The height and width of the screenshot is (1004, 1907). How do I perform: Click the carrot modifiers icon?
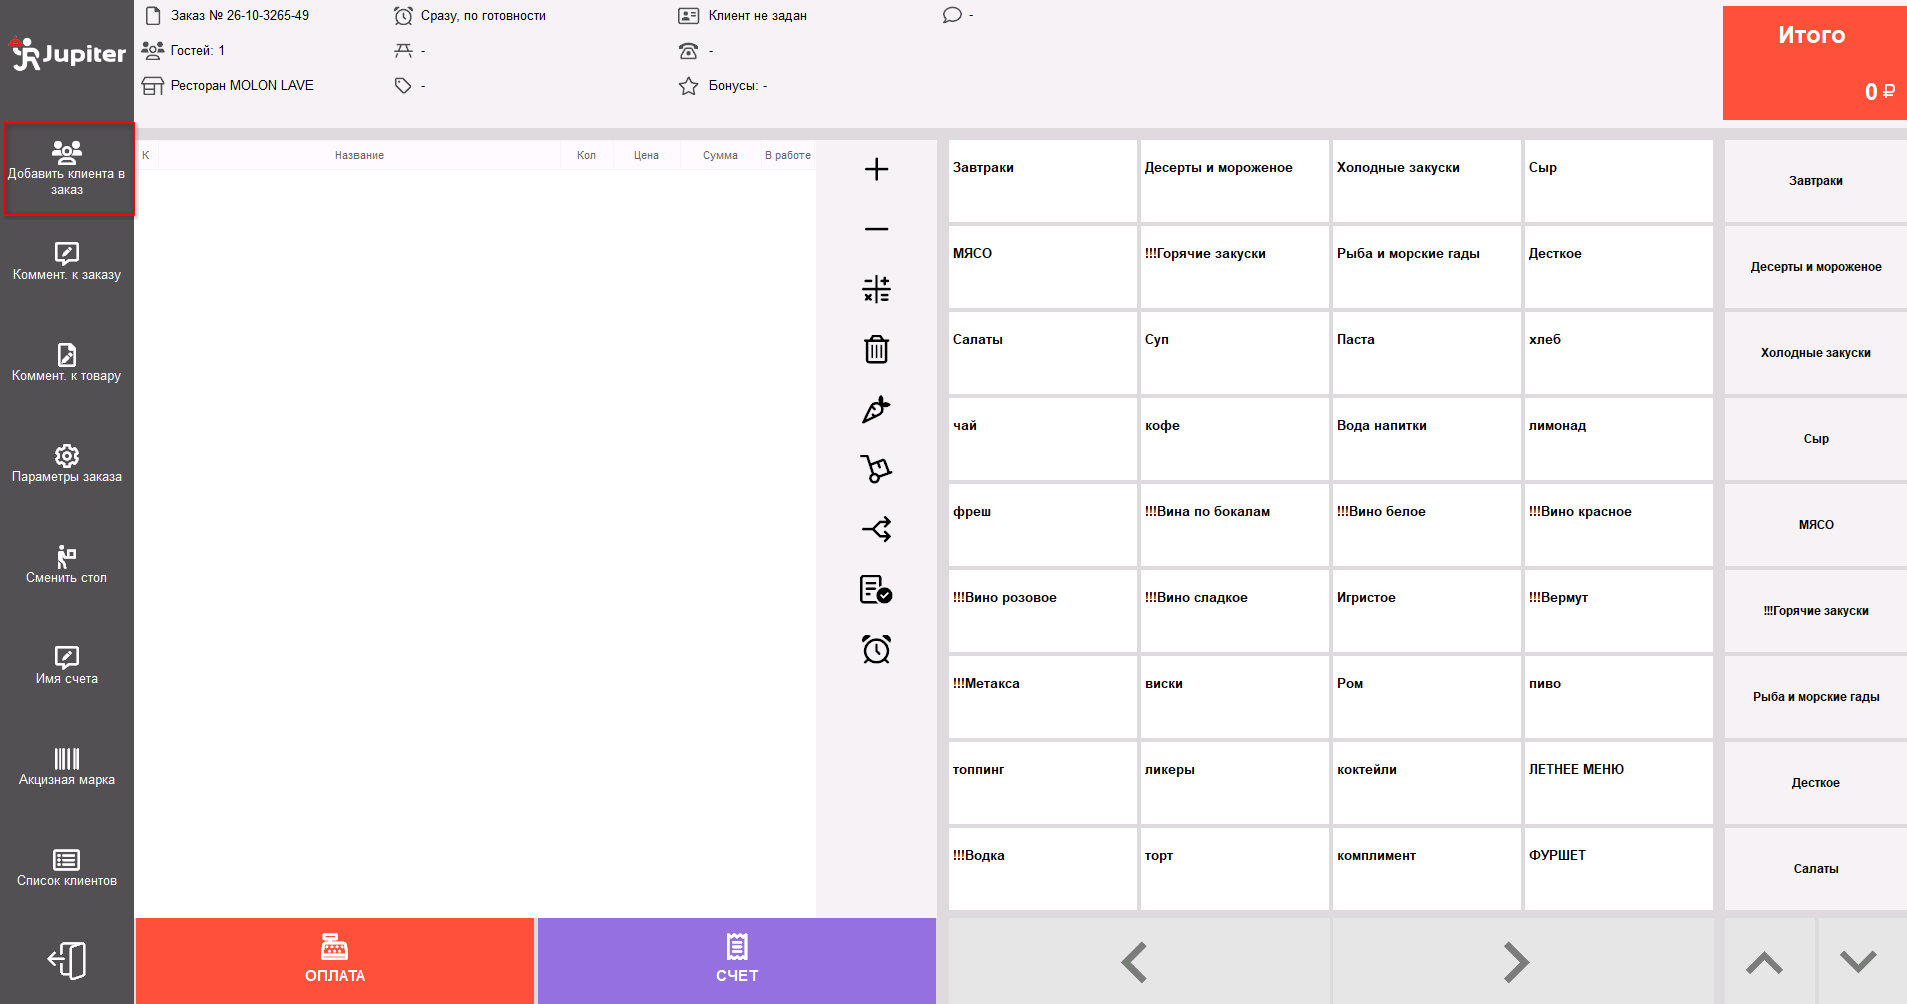point(876,409)
